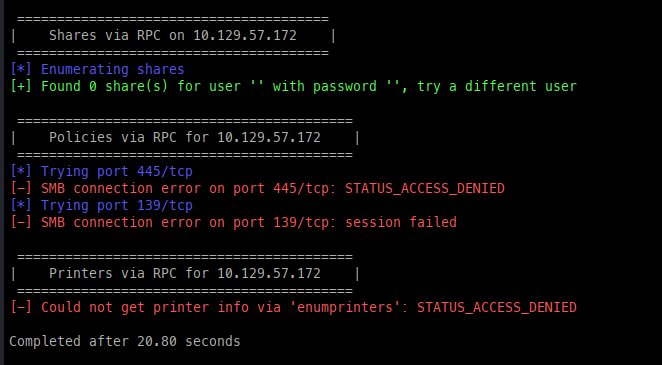Screen dimensions: 662x365
Task: Click the red [-] marker on port 139 error
Action: (21, 222)
